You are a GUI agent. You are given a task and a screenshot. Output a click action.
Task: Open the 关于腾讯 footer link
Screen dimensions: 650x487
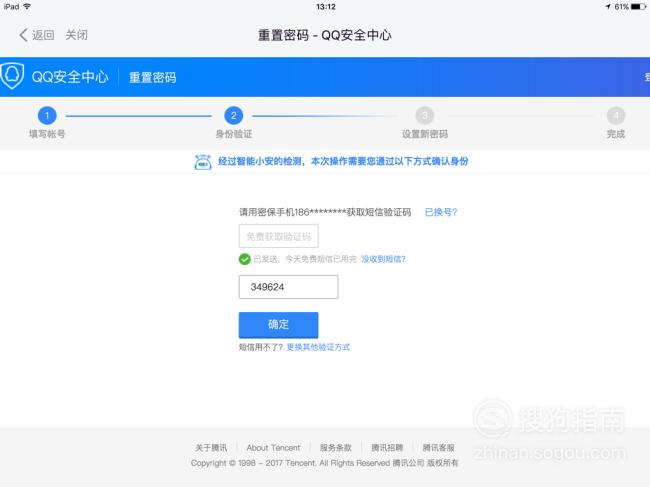click(x=211, y=448)
